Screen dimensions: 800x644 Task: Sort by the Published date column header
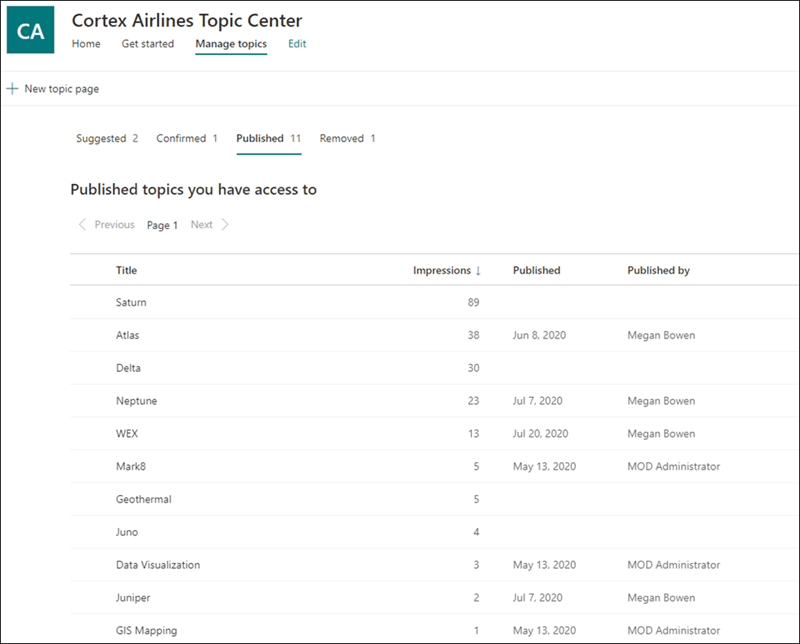point(536,270)
